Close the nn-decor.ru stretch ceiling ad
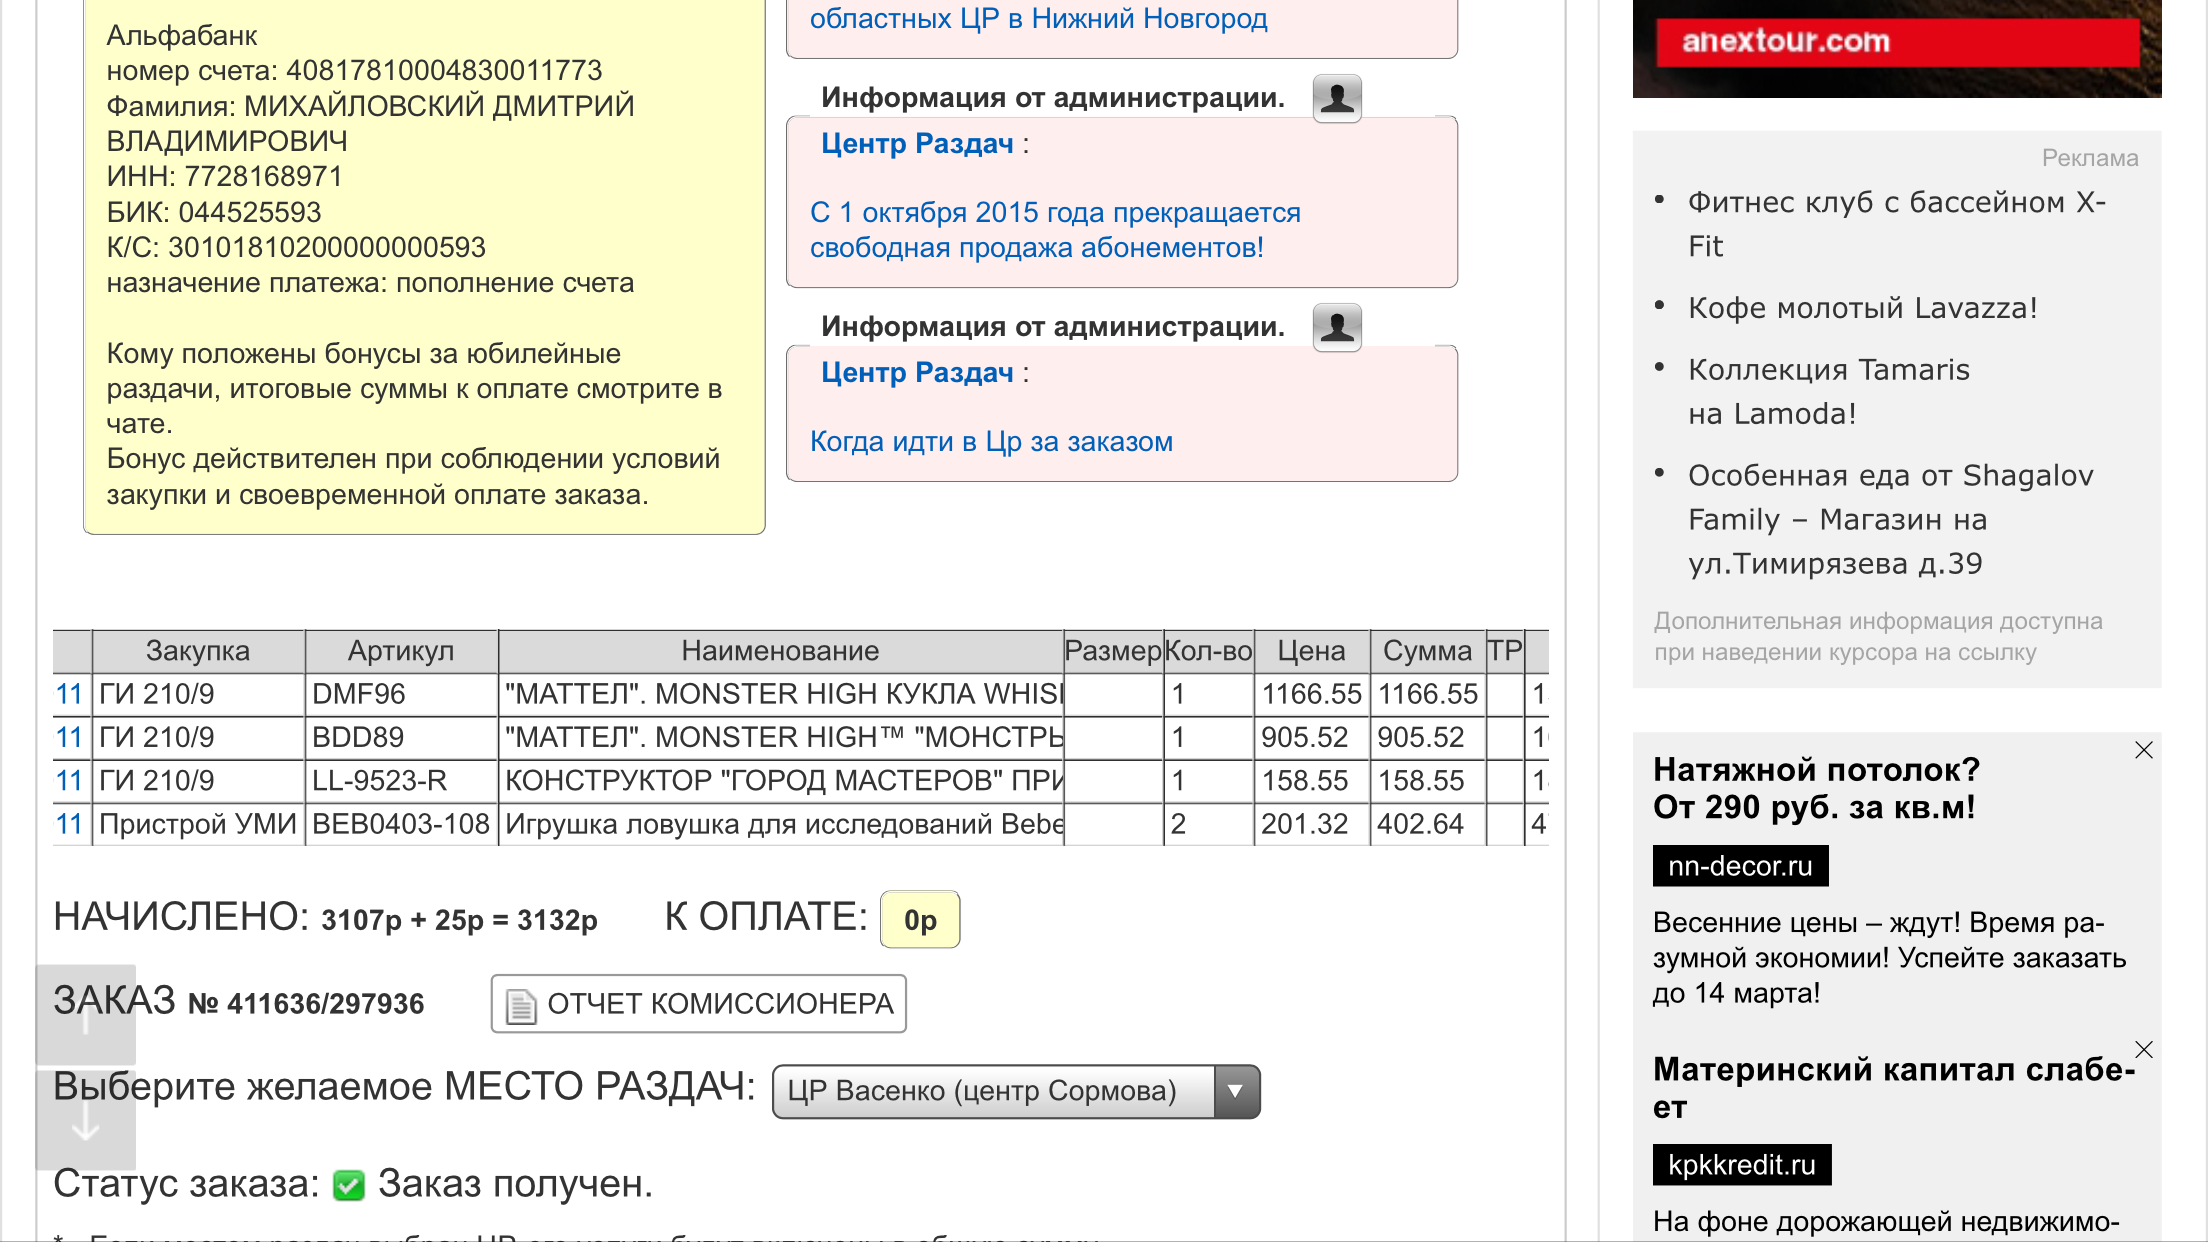2208x1242 pixels. [2143, 750]
